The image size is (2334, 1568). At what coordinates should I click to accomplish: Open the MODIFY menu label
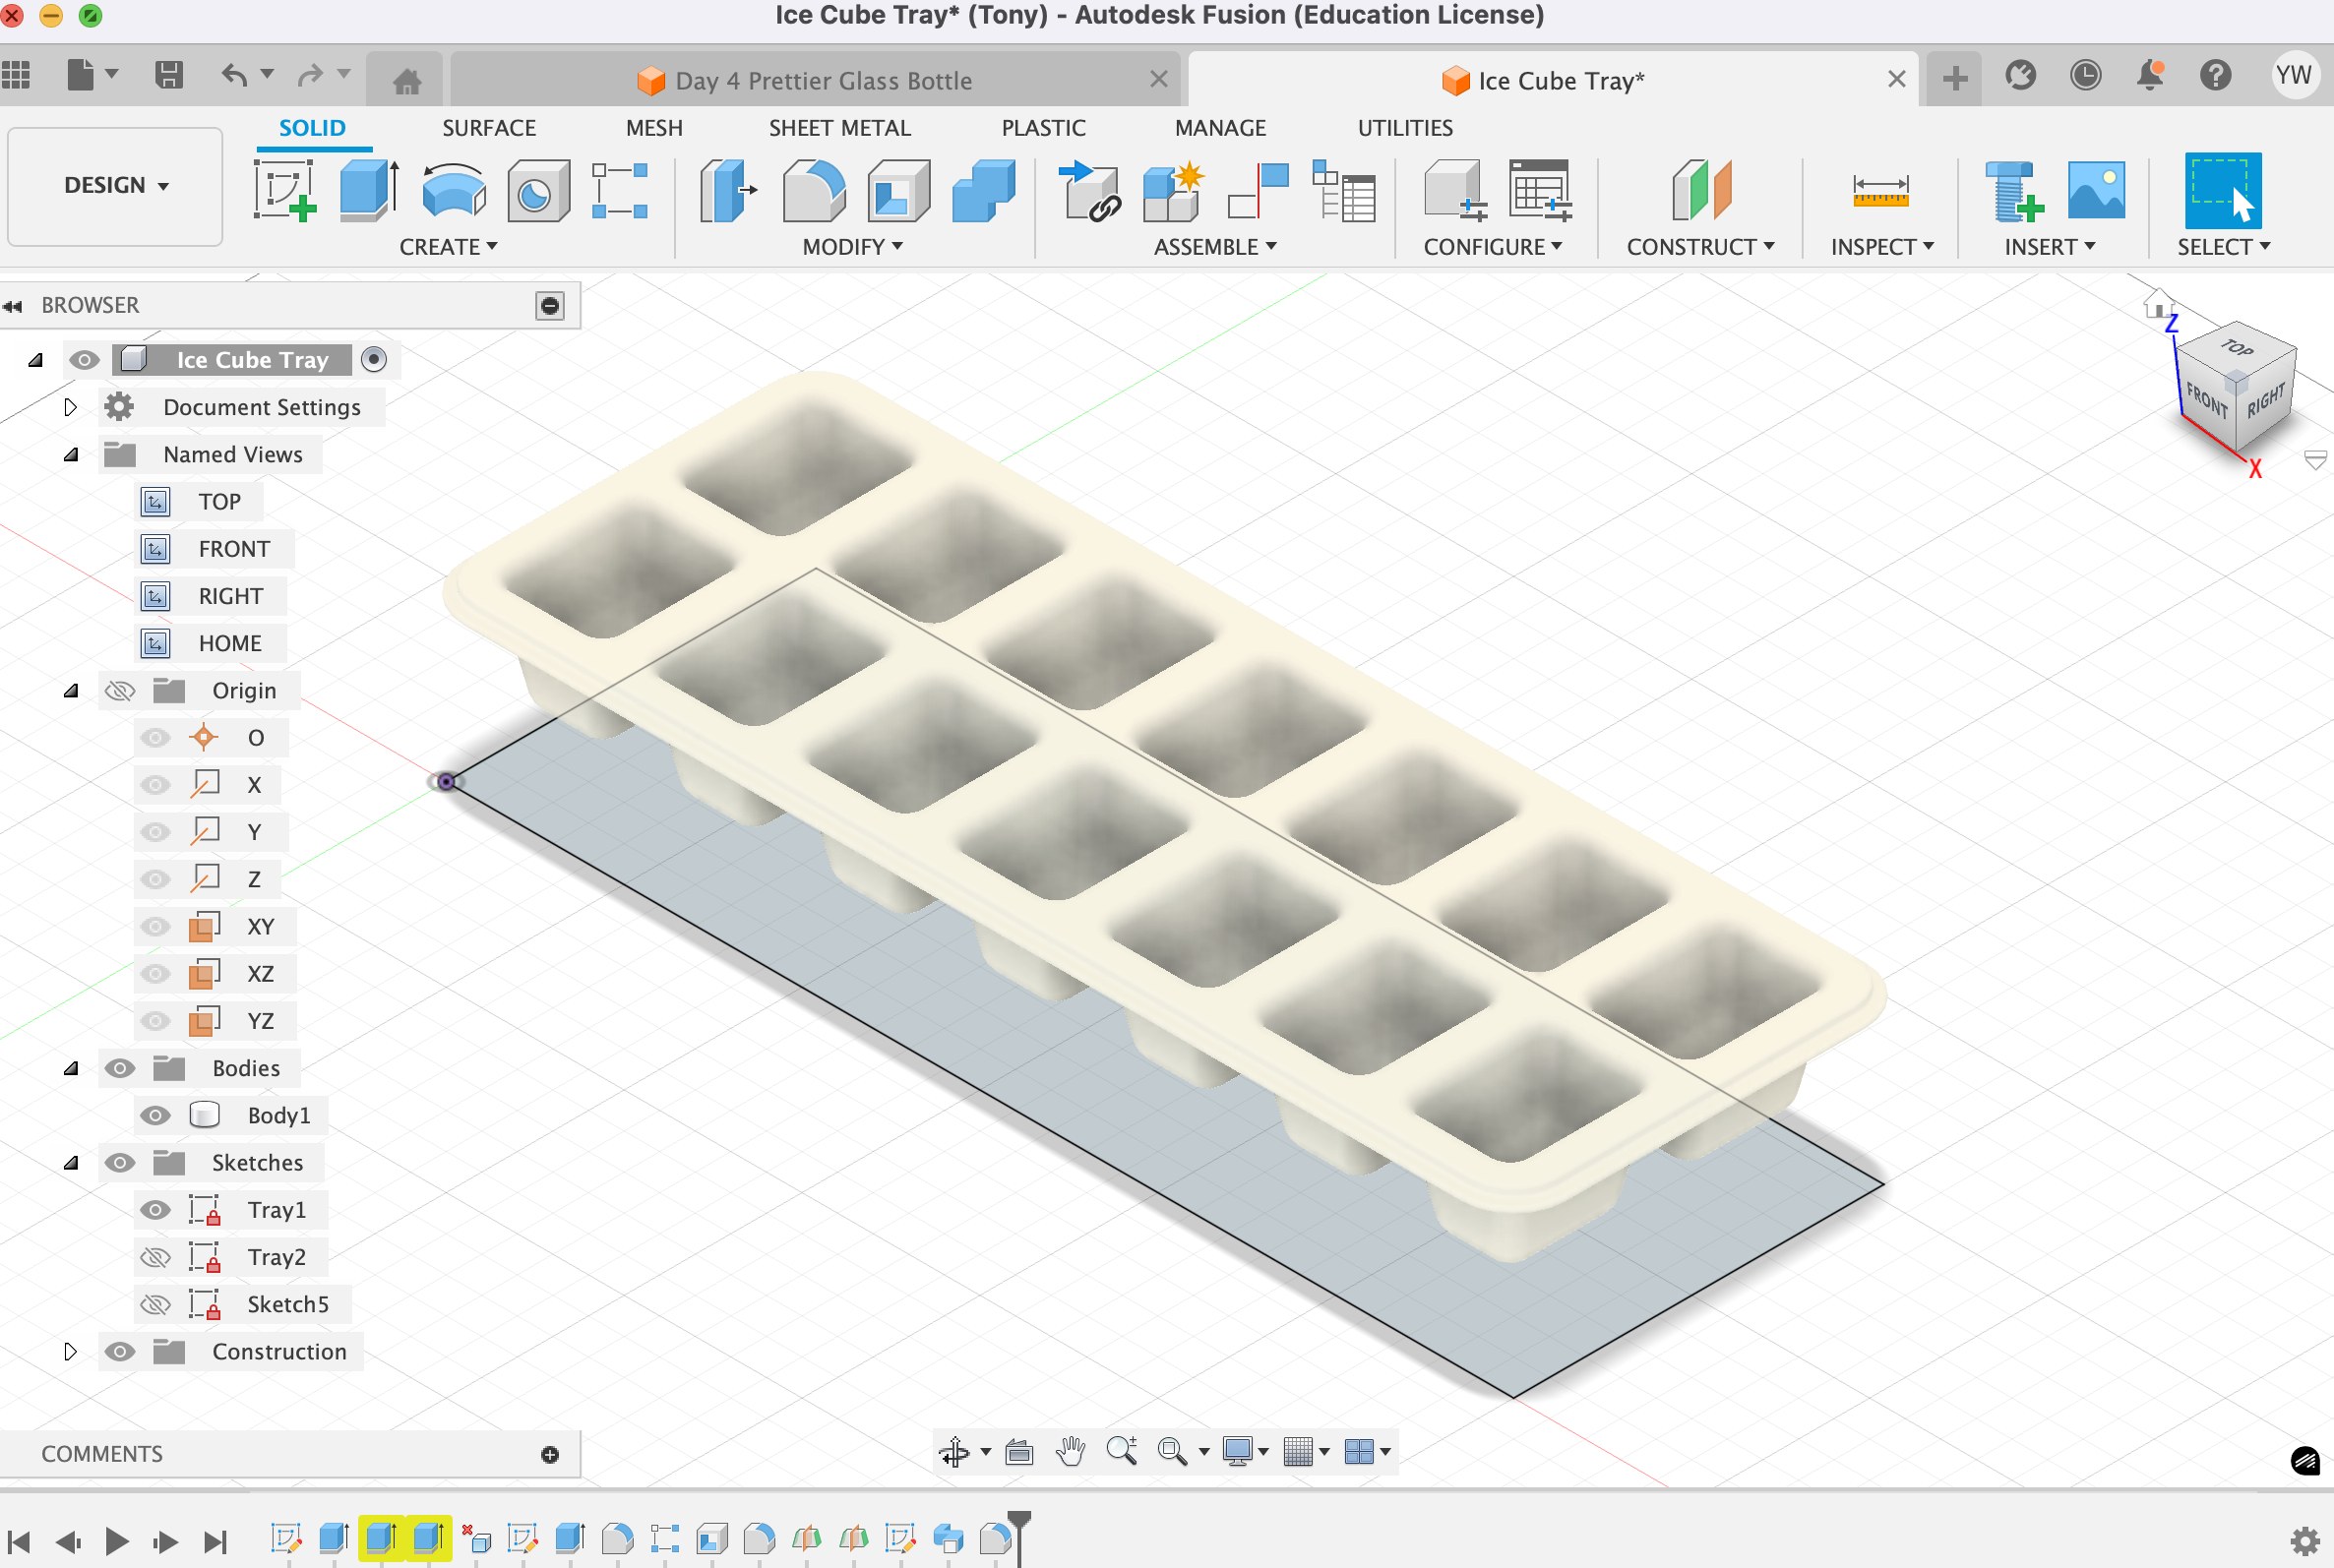pyautogui.click(x=852, y=247)
